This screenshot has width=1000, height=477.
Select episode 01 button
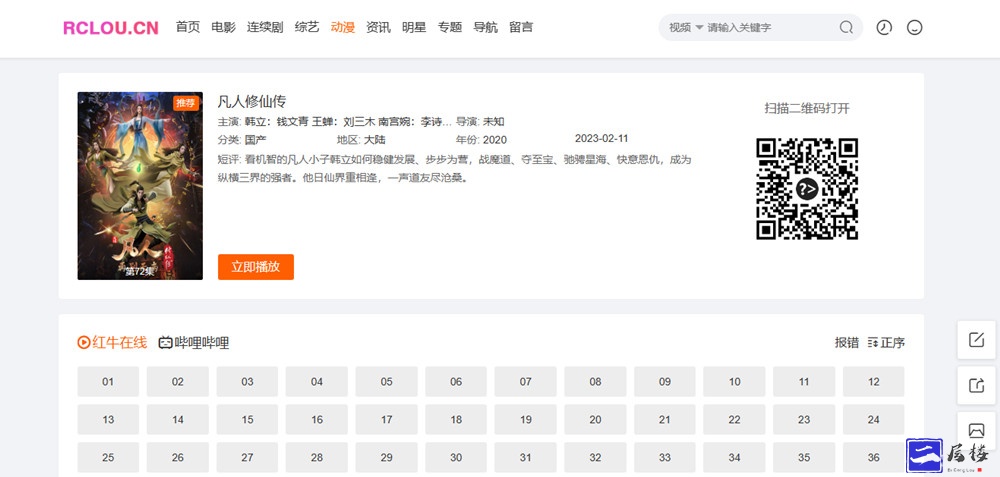(108, 382)
